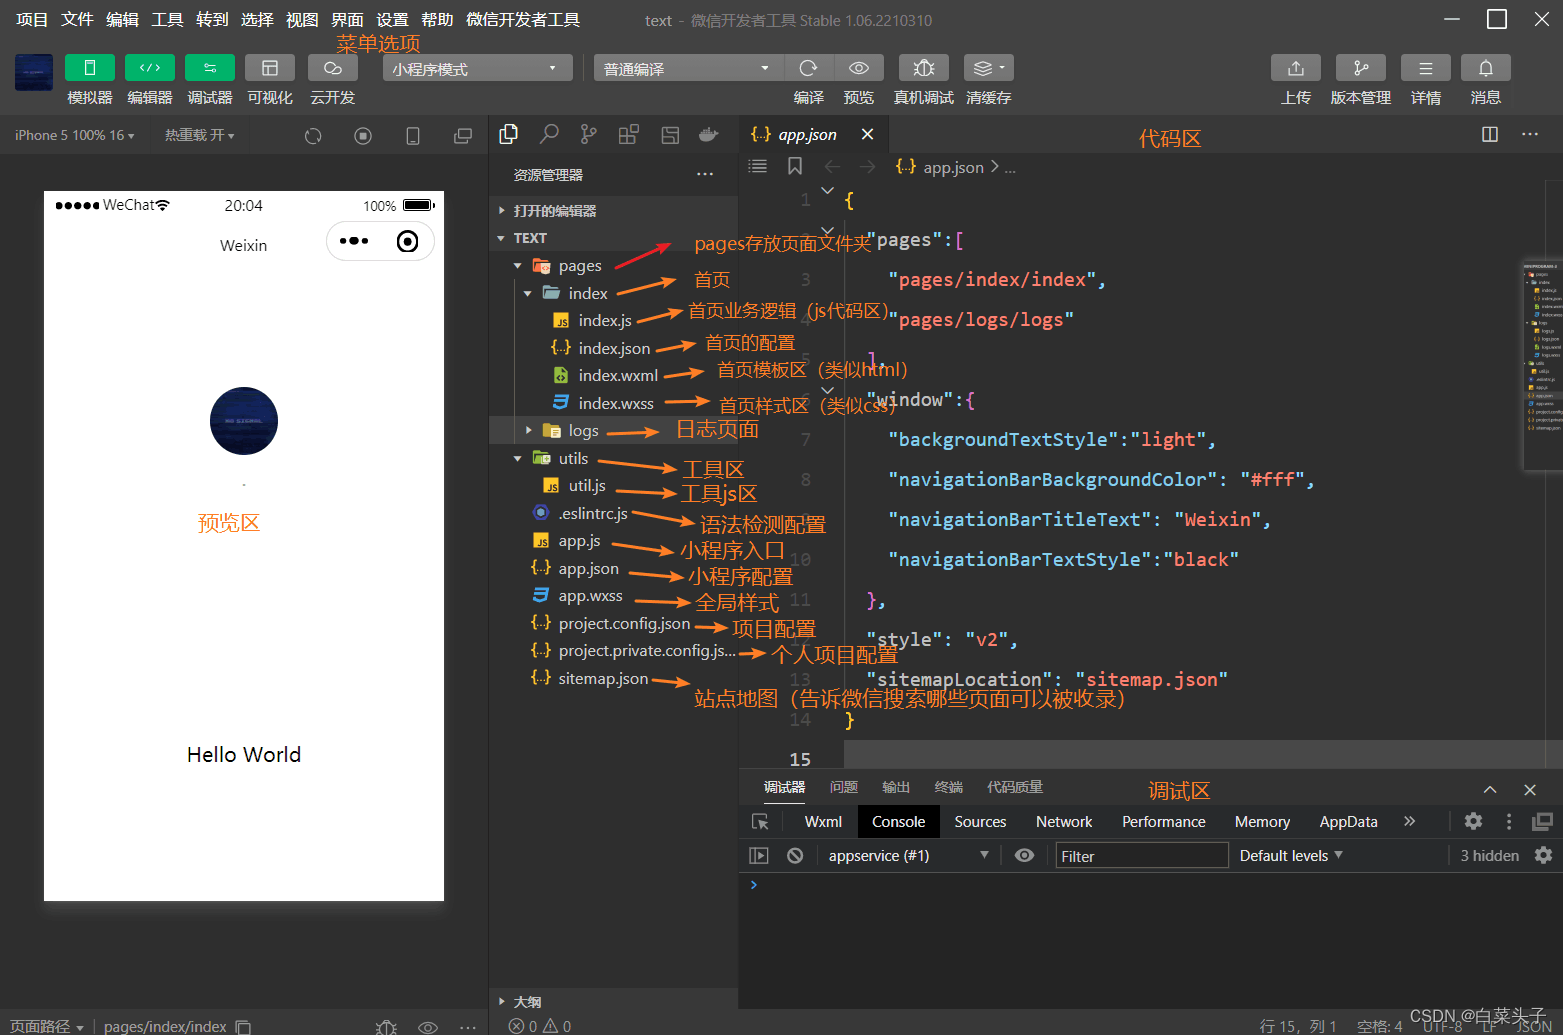This screenshot has width=1563, height=1035.
Task: Close the app.json editor tab
Action: [867, 134]
